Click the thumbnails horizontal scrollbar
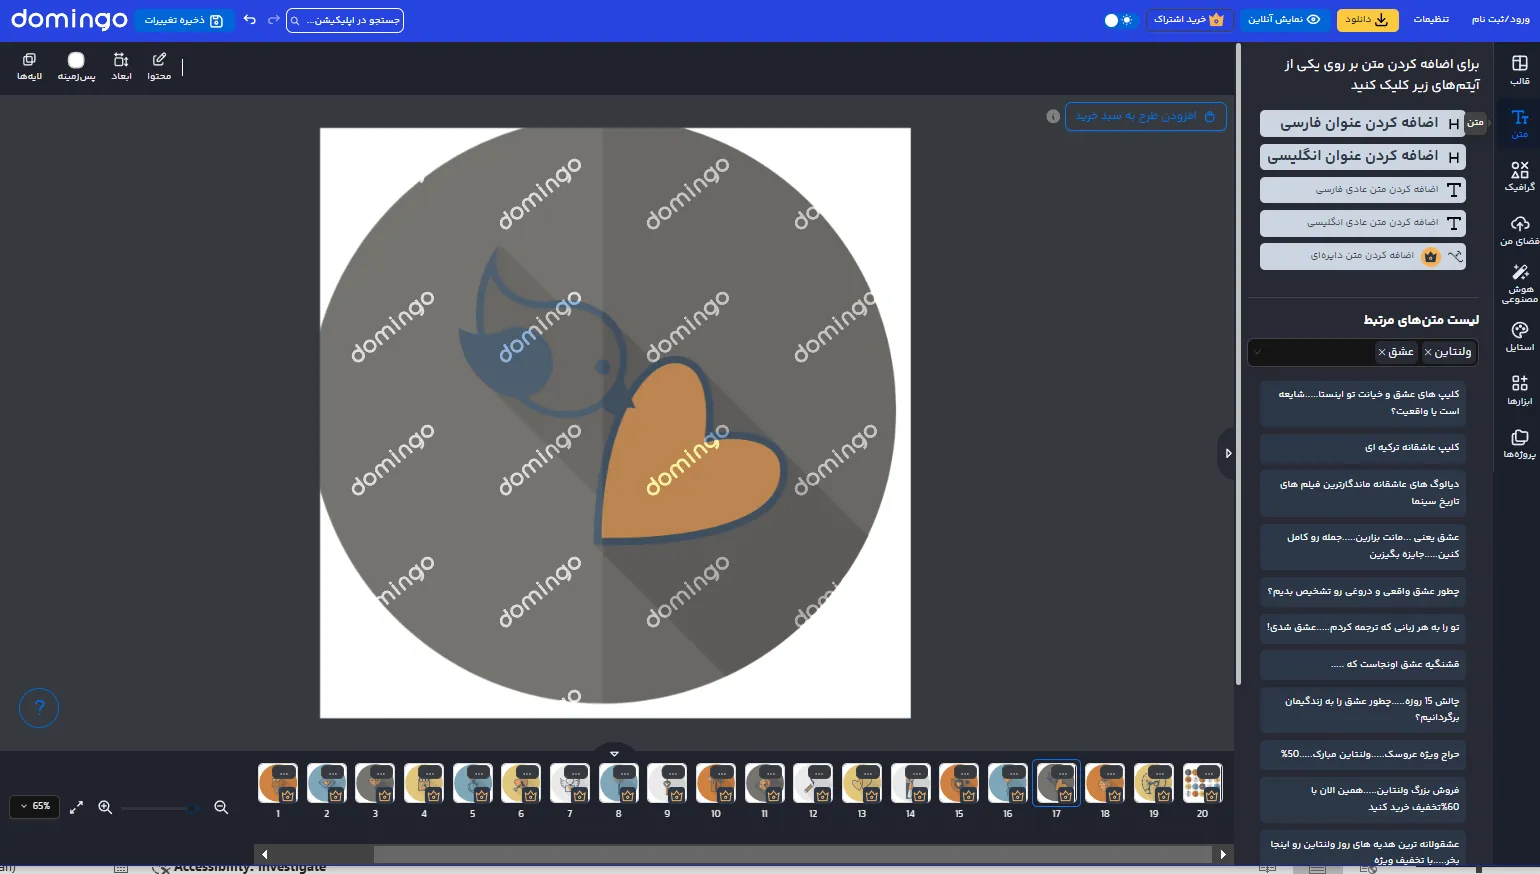The width and height of the screenshot is (1540, 874). (793, 854)
